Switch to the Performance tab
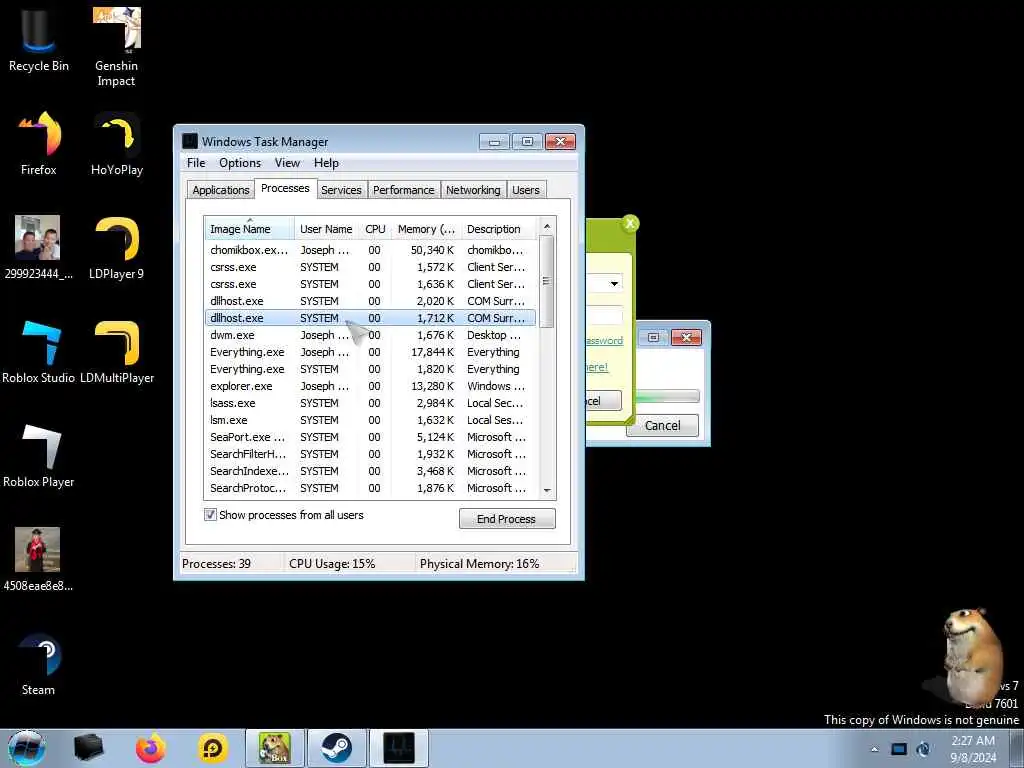The image size is (1024, 768). pos(404,190)
